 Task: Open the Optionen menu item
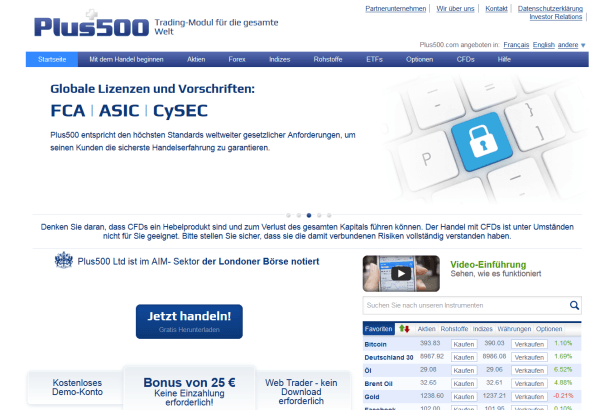click(x=419, y=59)
